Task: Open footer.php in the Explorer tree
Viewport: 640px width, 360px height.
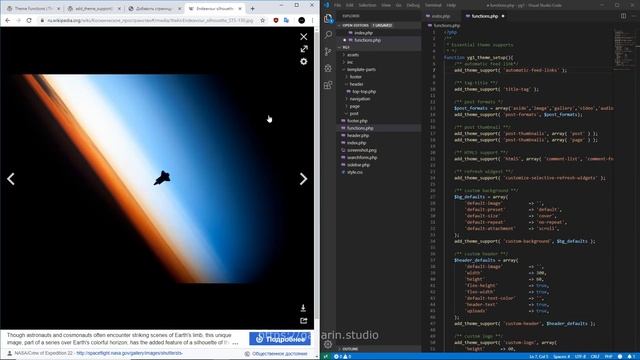Action: point(357,121)
